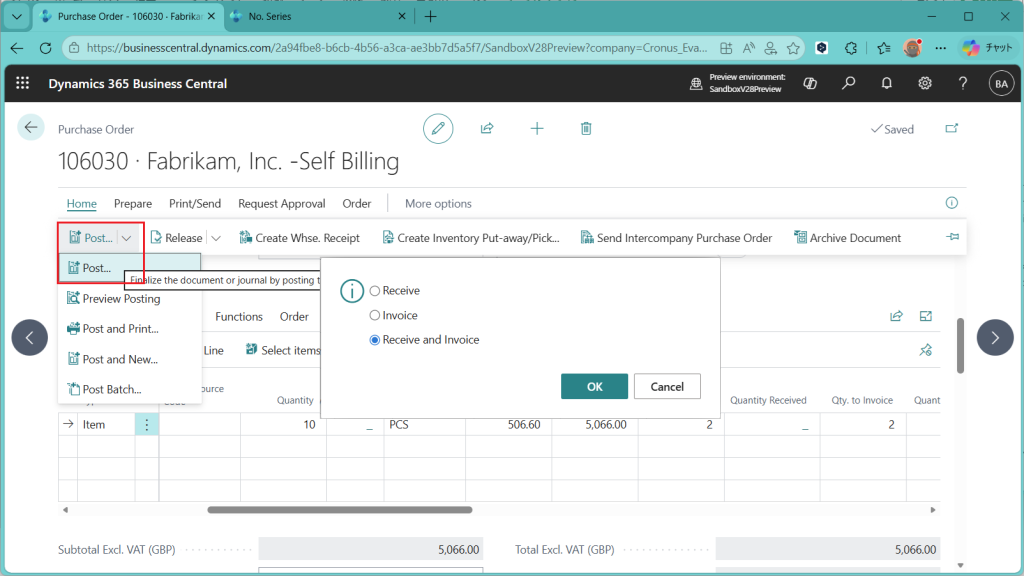Select the Invoice radio option
Screen dimensions: 1024x576
click(375, 316)
